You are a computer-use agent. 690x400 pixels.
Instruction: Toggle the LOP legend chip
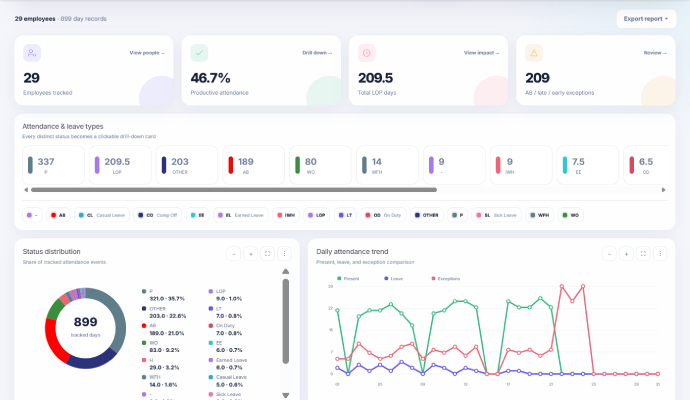(x=316, y=215)
